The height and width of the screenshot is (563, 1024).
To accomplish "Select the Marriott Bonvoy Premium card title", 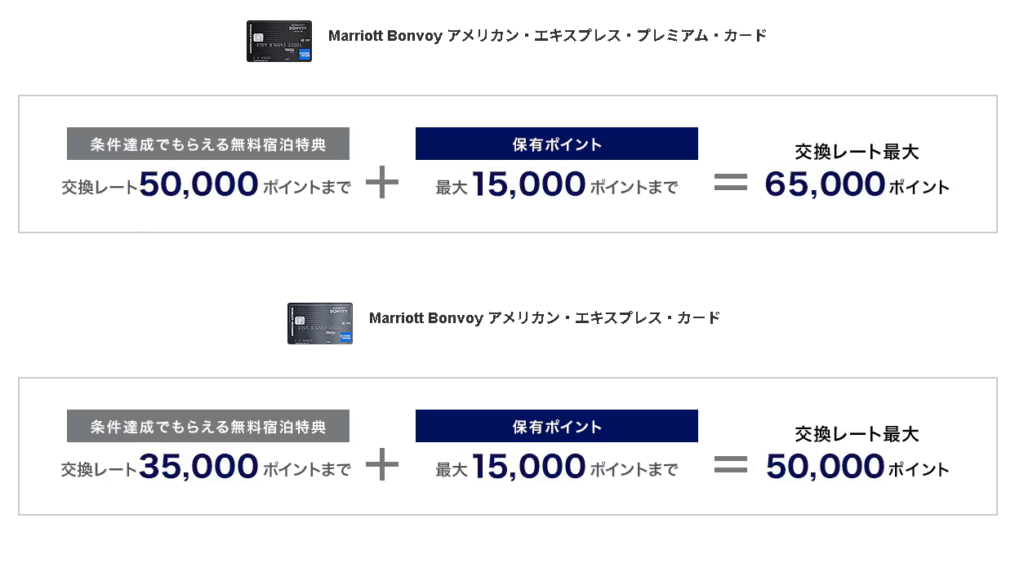I will (x=547, y=36).
